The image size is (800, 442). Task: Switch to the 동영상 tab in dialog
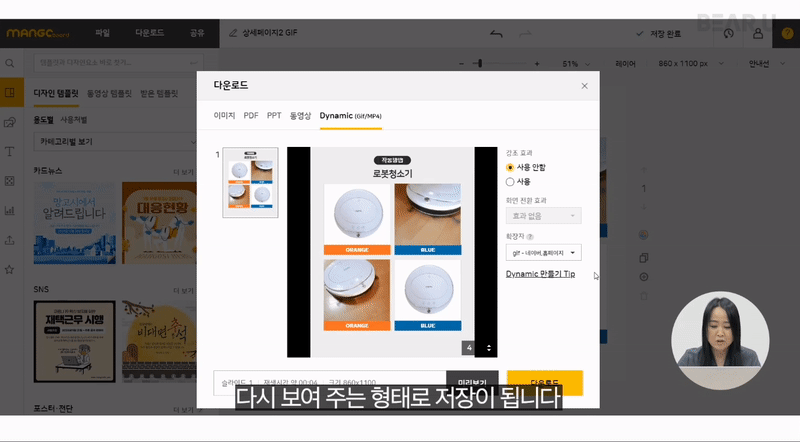(301, 116)
